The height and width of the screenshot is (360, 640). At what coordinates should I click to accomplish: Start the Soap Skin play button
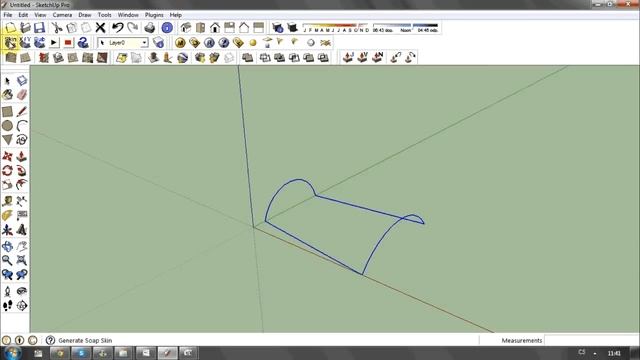pos(53,42)
